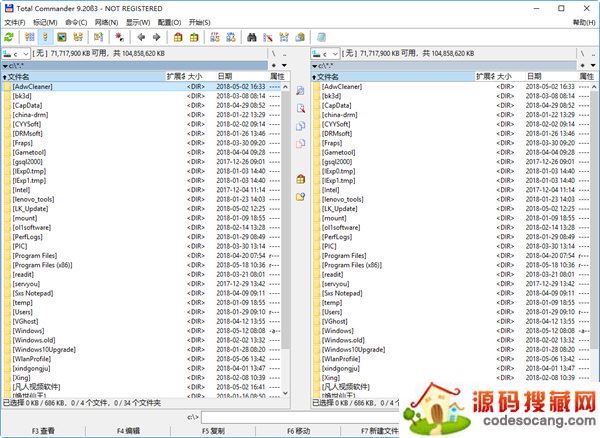Open left panel directory history arrow
The height and width of the screenshot is (438, 600).
coord(284,65)
